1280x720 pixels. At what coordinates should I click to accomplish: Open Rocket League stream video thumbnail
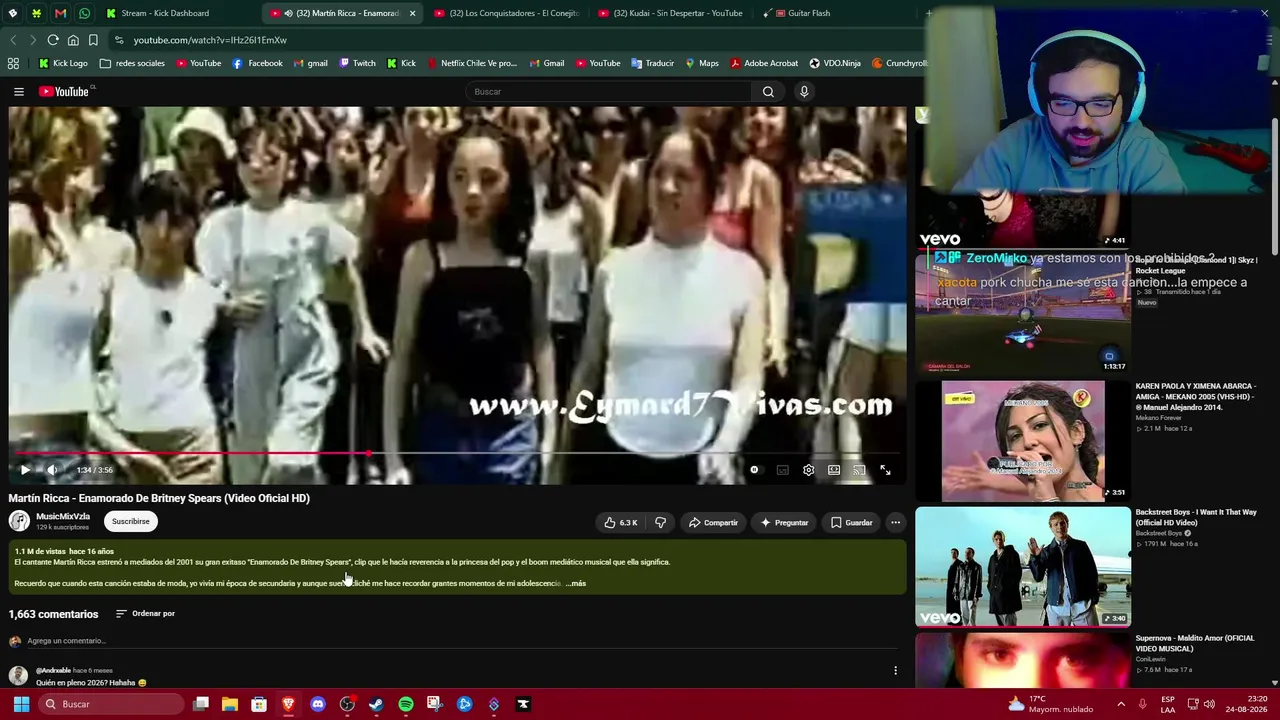1023,314
